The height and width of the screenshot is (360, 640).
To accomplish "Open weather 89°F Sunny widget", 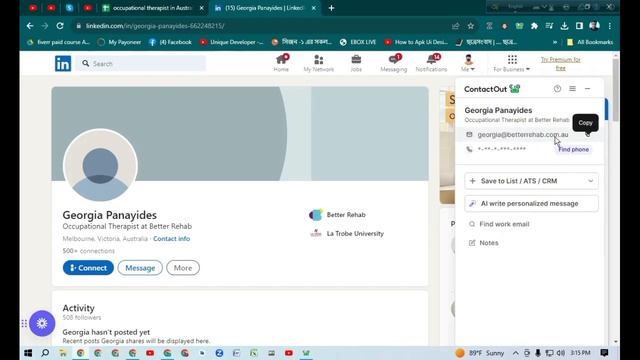I will (480, 353).
